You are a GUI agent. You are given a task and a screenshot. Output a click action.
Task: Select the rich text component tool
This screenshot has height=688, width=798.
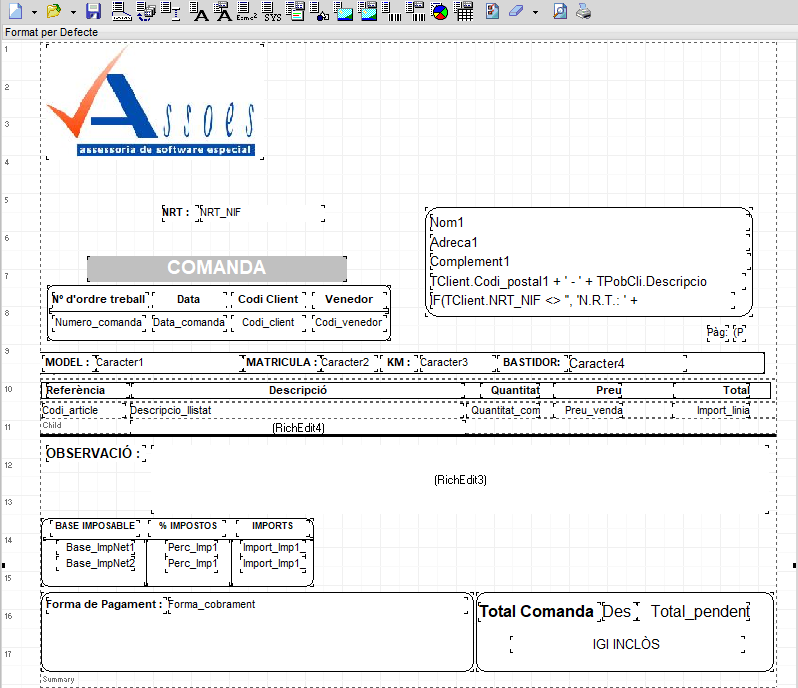click(295, 11)
